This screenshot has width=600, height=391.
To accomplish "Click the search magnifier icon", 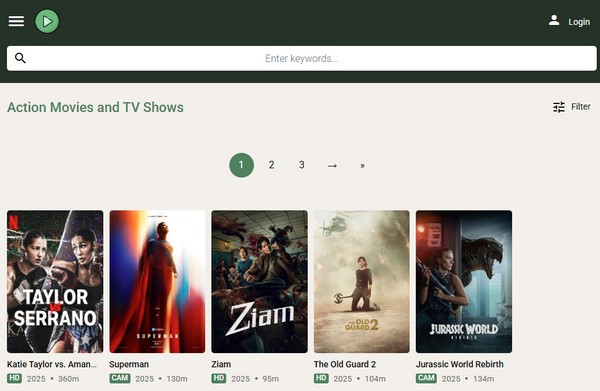I will (20, 58).
